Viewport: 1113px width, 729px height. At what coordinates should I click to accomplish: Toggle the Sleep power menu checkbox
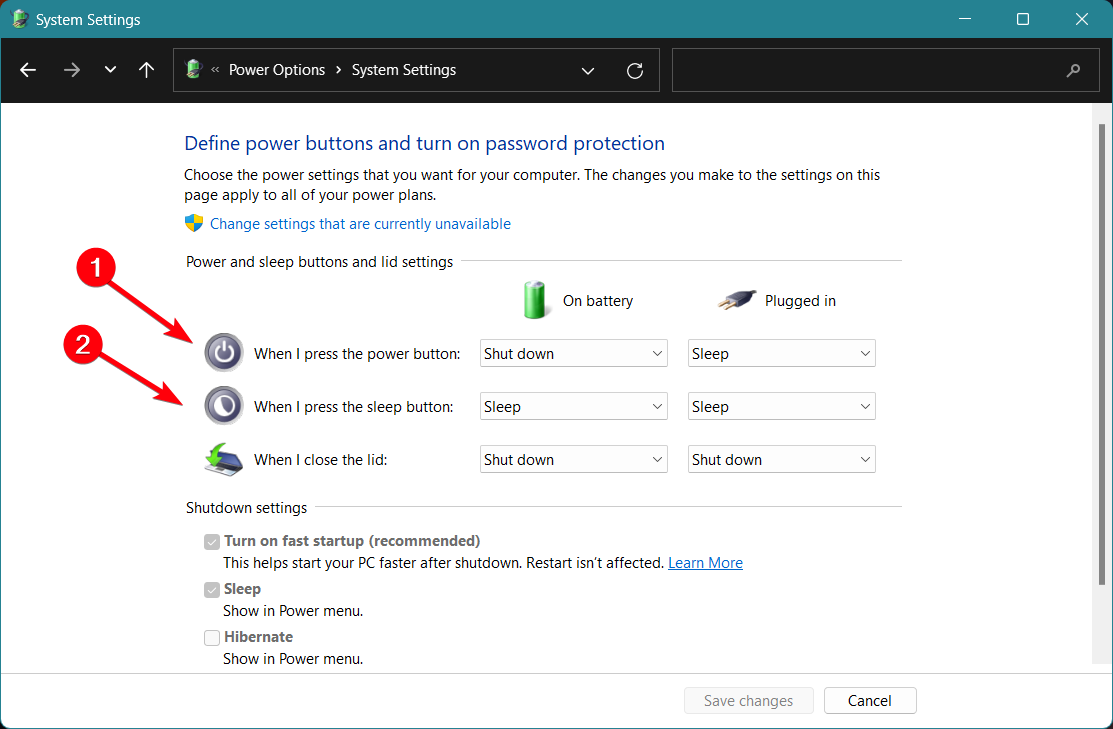(x=212, y=590)
